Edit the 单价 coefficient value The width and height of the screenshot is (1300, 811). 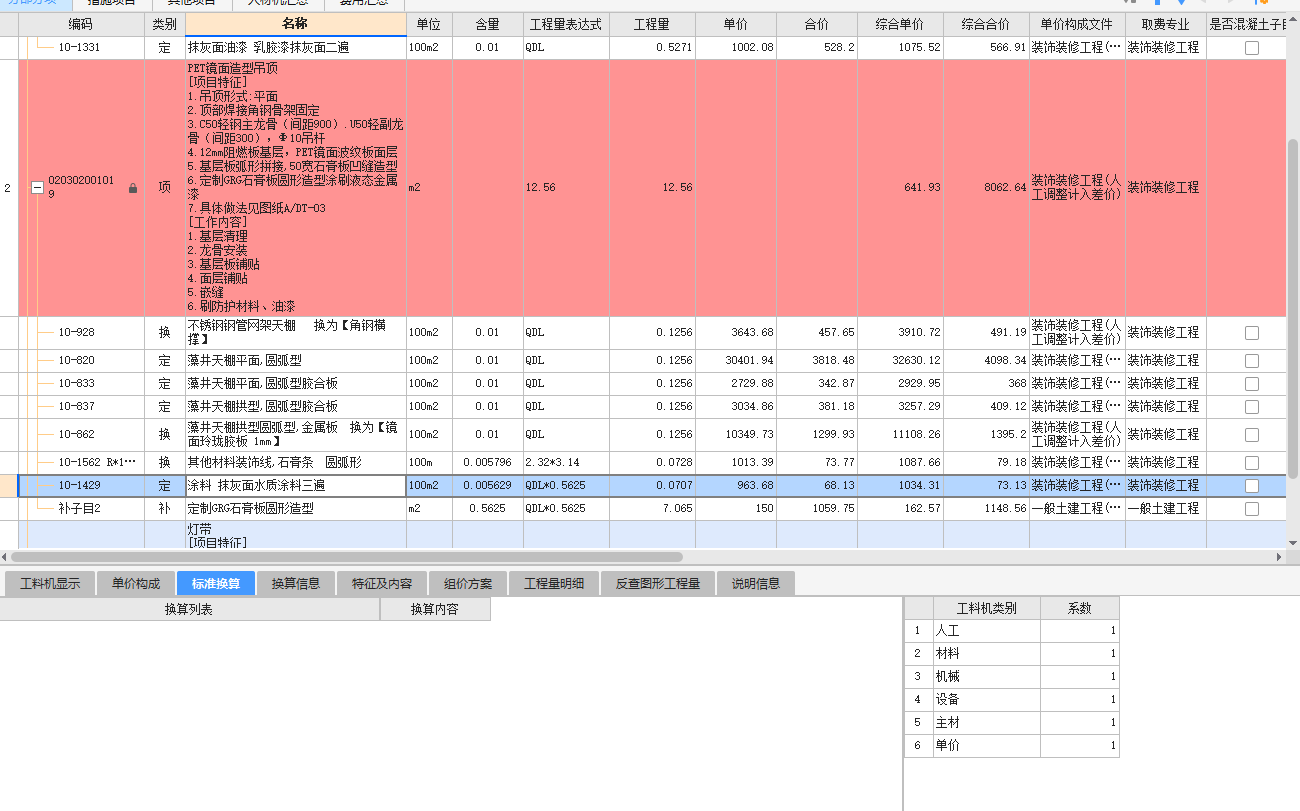[x=1079, y=746]
